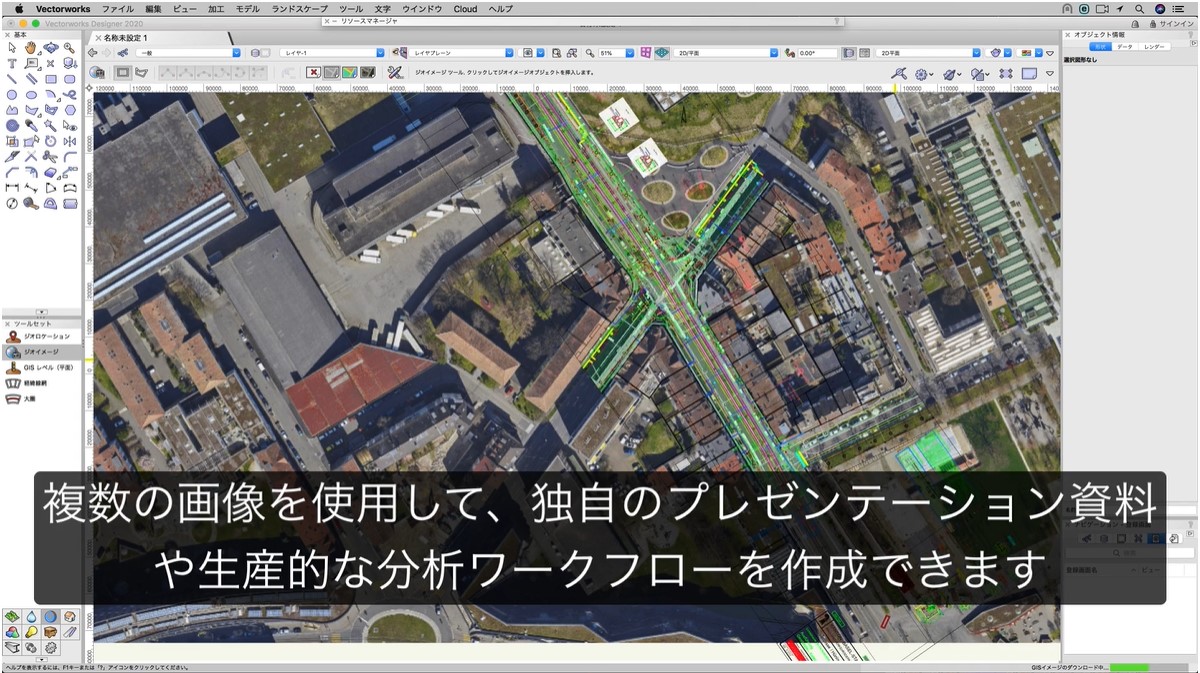
Task: Open the Cloud menu
Action: [465, 8]
